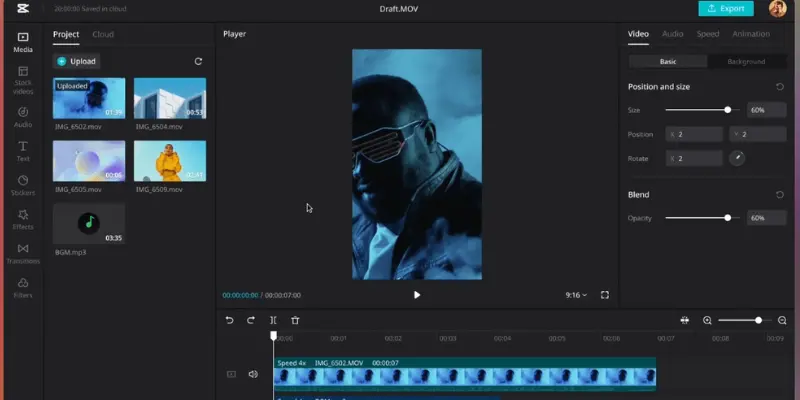Switch to the Cloud tab
This screenshot has height=400, width=800.
(x=103, y=34)
